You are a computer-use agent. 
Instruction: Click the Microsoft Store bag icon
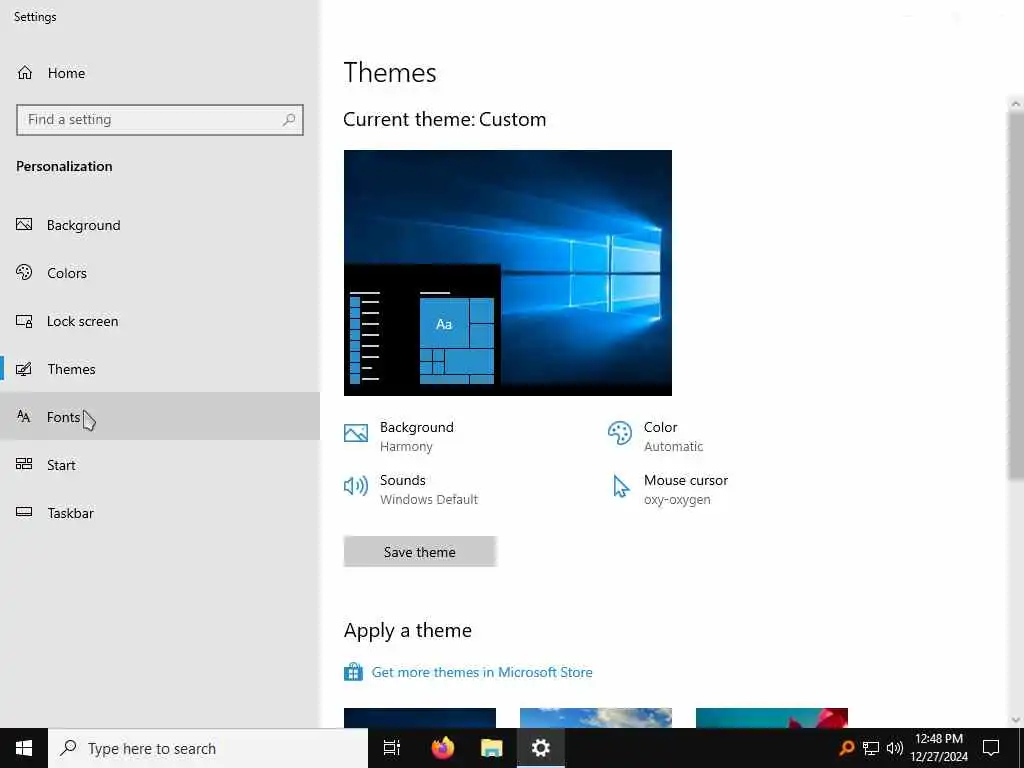tap(353, 671)
